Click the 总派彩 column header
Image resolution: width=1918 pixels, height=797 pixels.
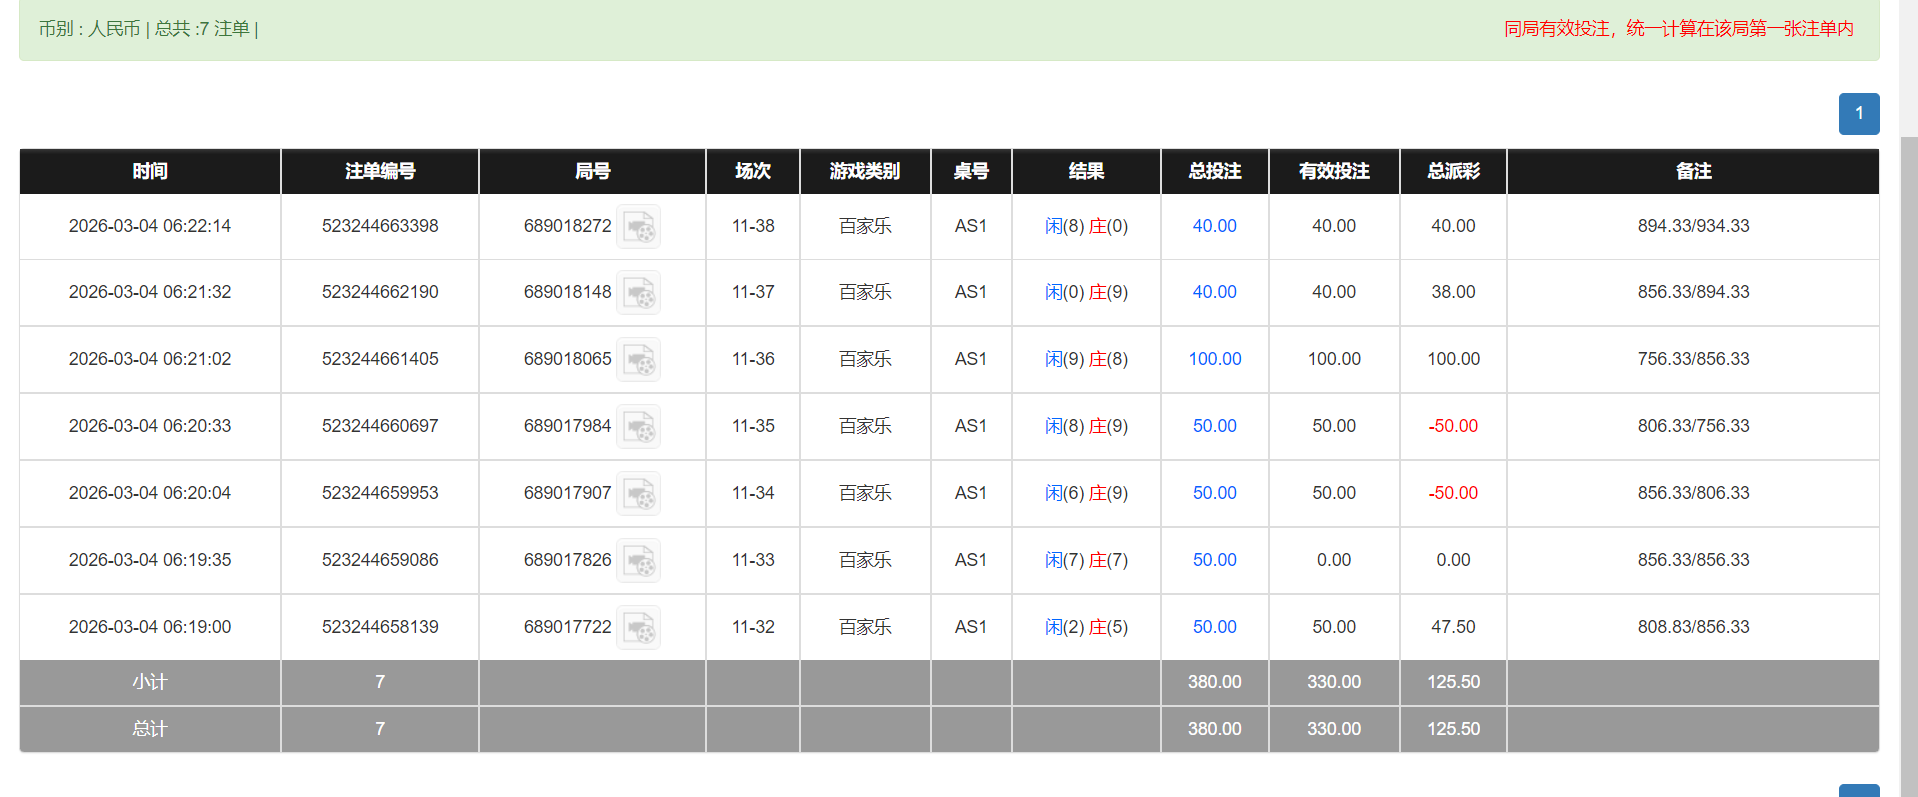click(x=1453, y=171)
